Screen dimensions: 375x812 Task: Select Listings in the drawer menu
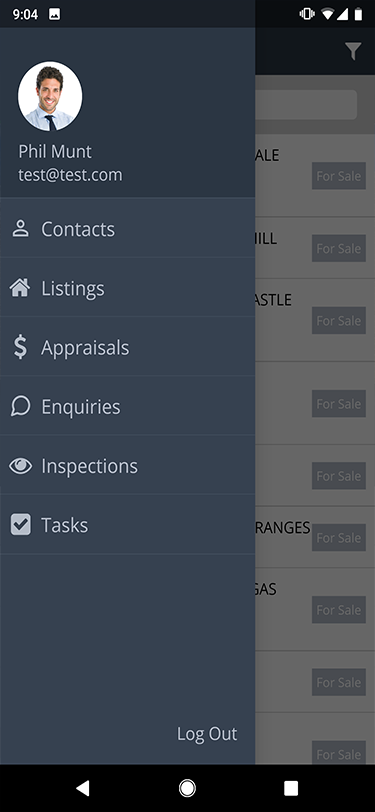coord(127,287)
